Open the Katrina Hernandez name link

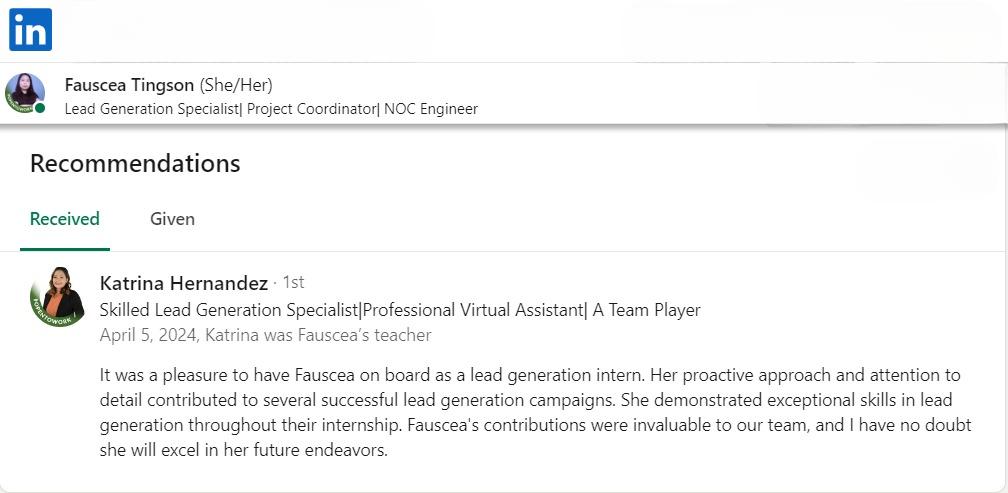pyautogui.click(x=184, y=283)
